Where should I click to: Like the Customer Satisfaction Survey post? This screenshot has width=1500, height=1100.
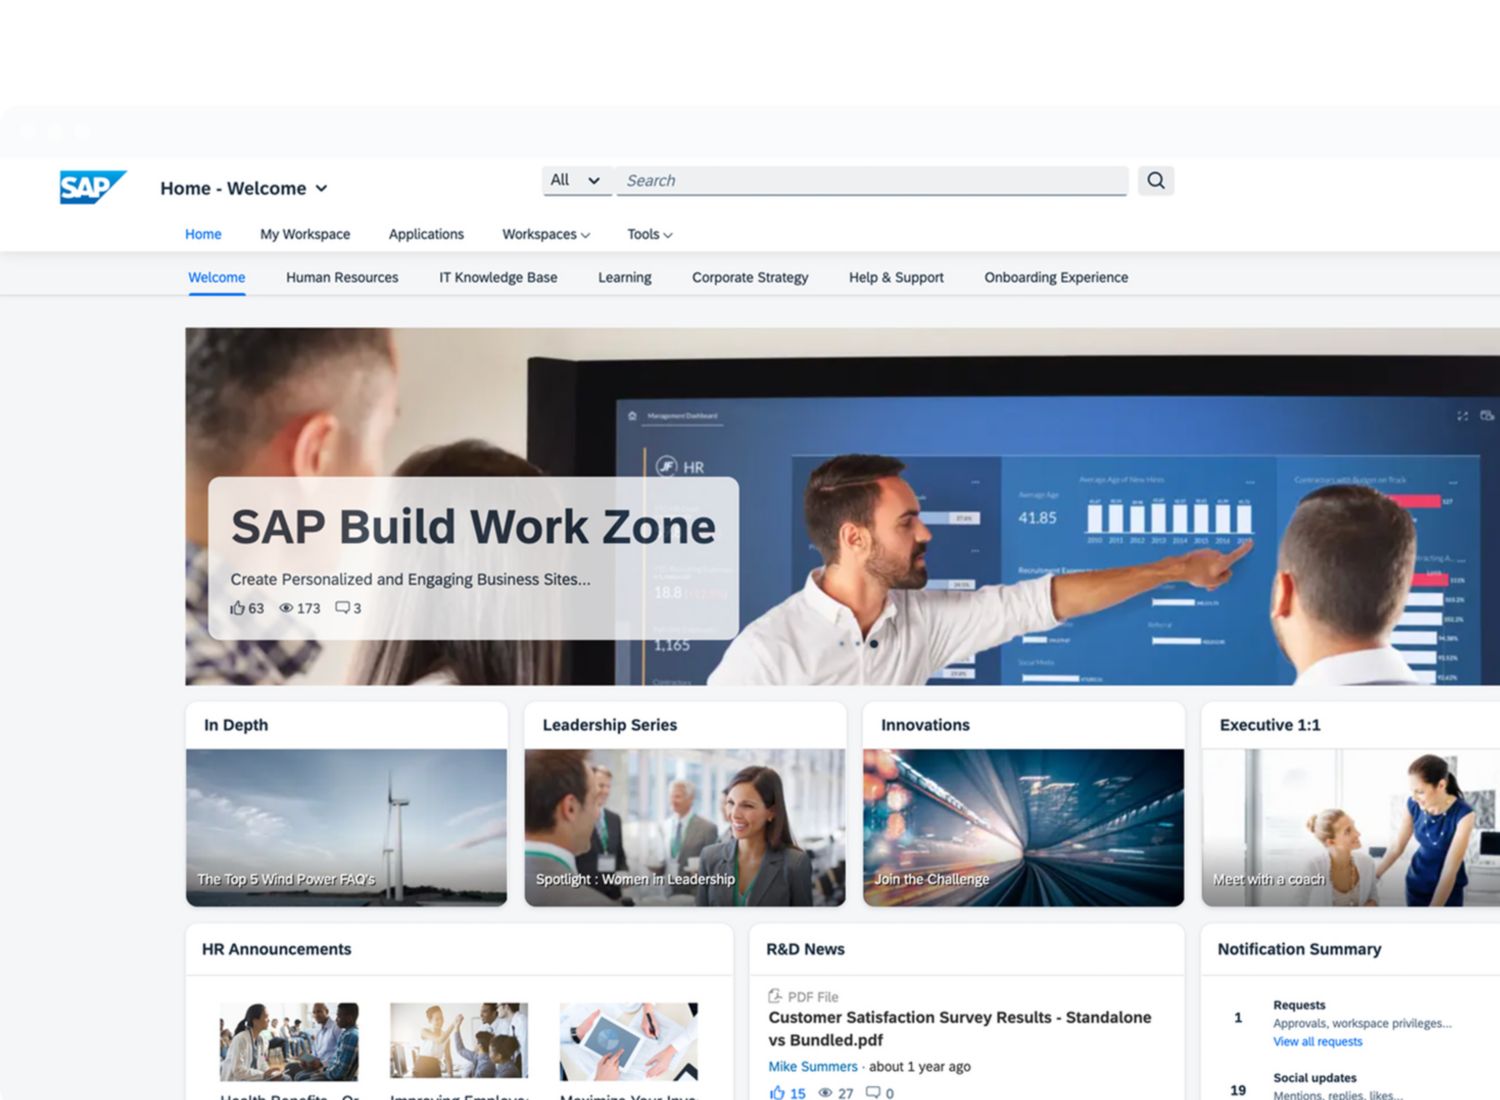click(777, 1093)
